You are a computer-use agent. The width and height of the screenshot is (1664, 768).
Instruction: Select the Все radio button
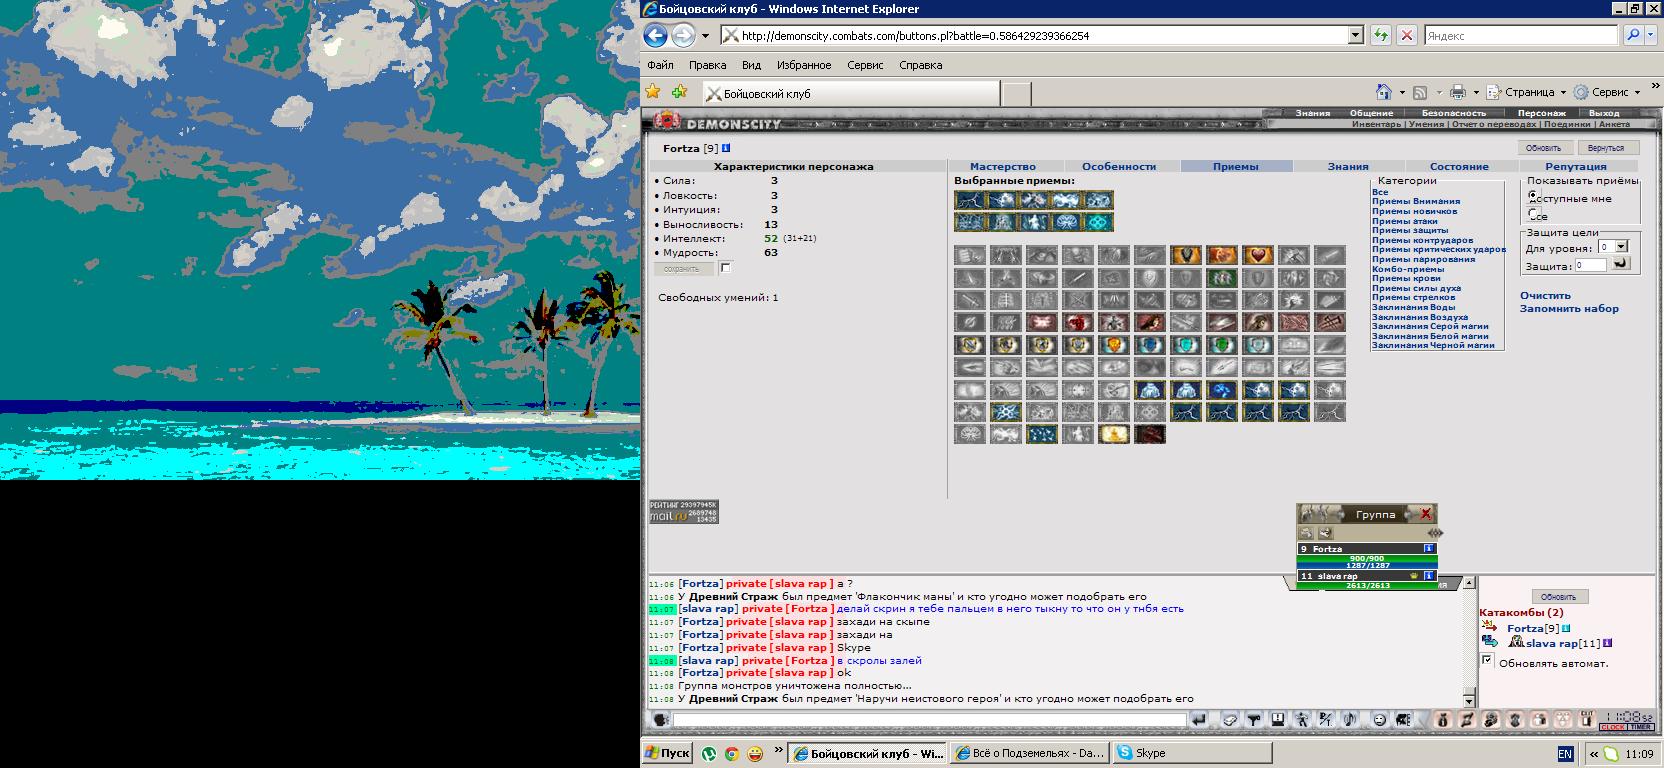pos(1534,213)
